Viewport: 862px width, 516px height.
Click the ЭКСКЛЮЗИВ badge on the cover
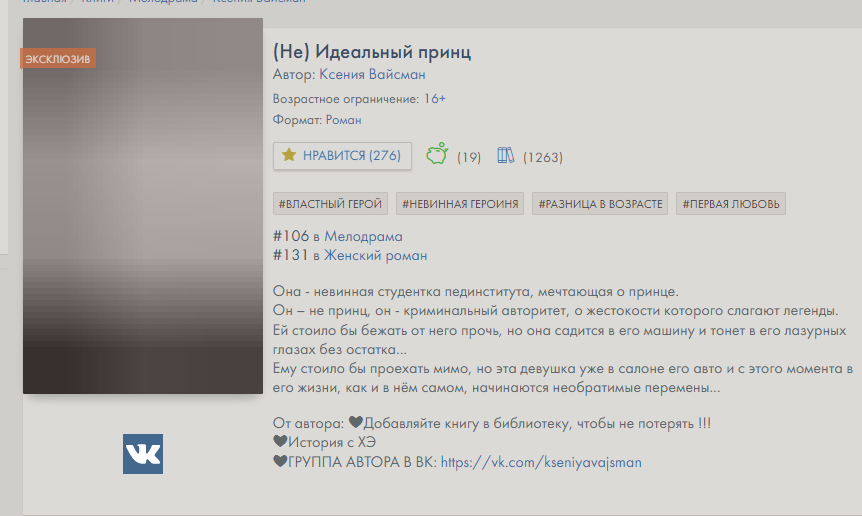58,58
